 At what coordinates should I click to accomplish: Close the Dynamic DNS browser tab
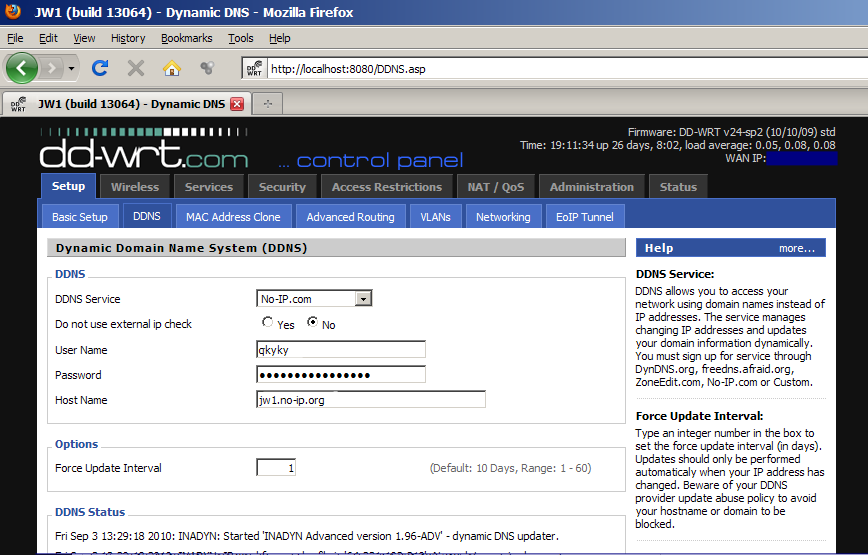pyautogui.click(x=237, y=104)
